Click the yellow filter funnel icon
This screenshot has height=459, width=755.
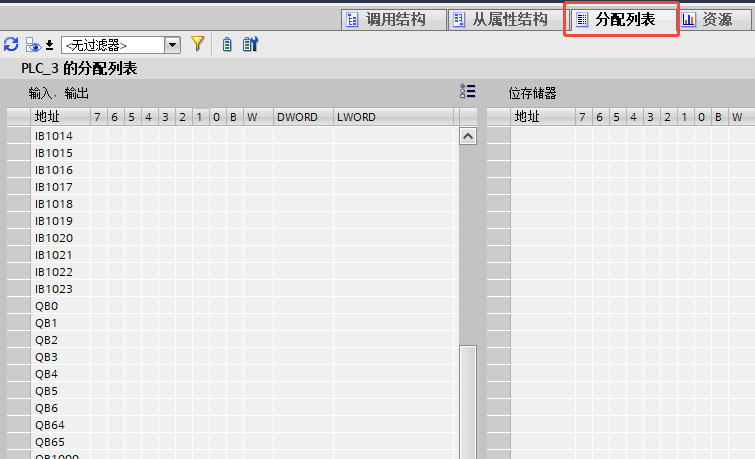click(197, 44)
